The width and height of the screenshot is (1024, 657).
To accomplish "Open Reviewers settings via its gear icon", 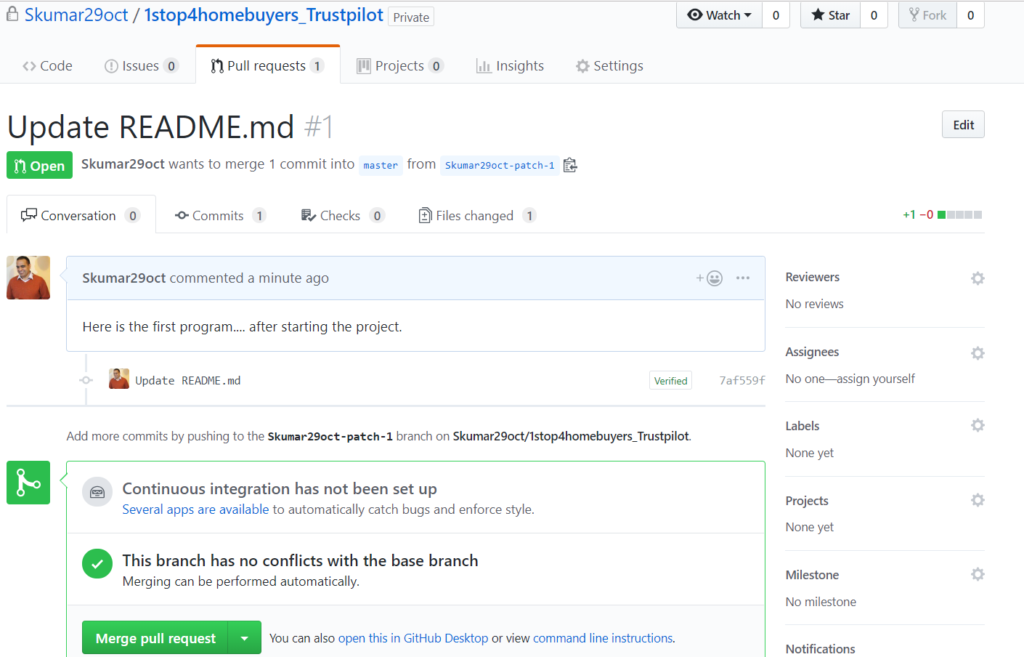I will coord(977,278).
